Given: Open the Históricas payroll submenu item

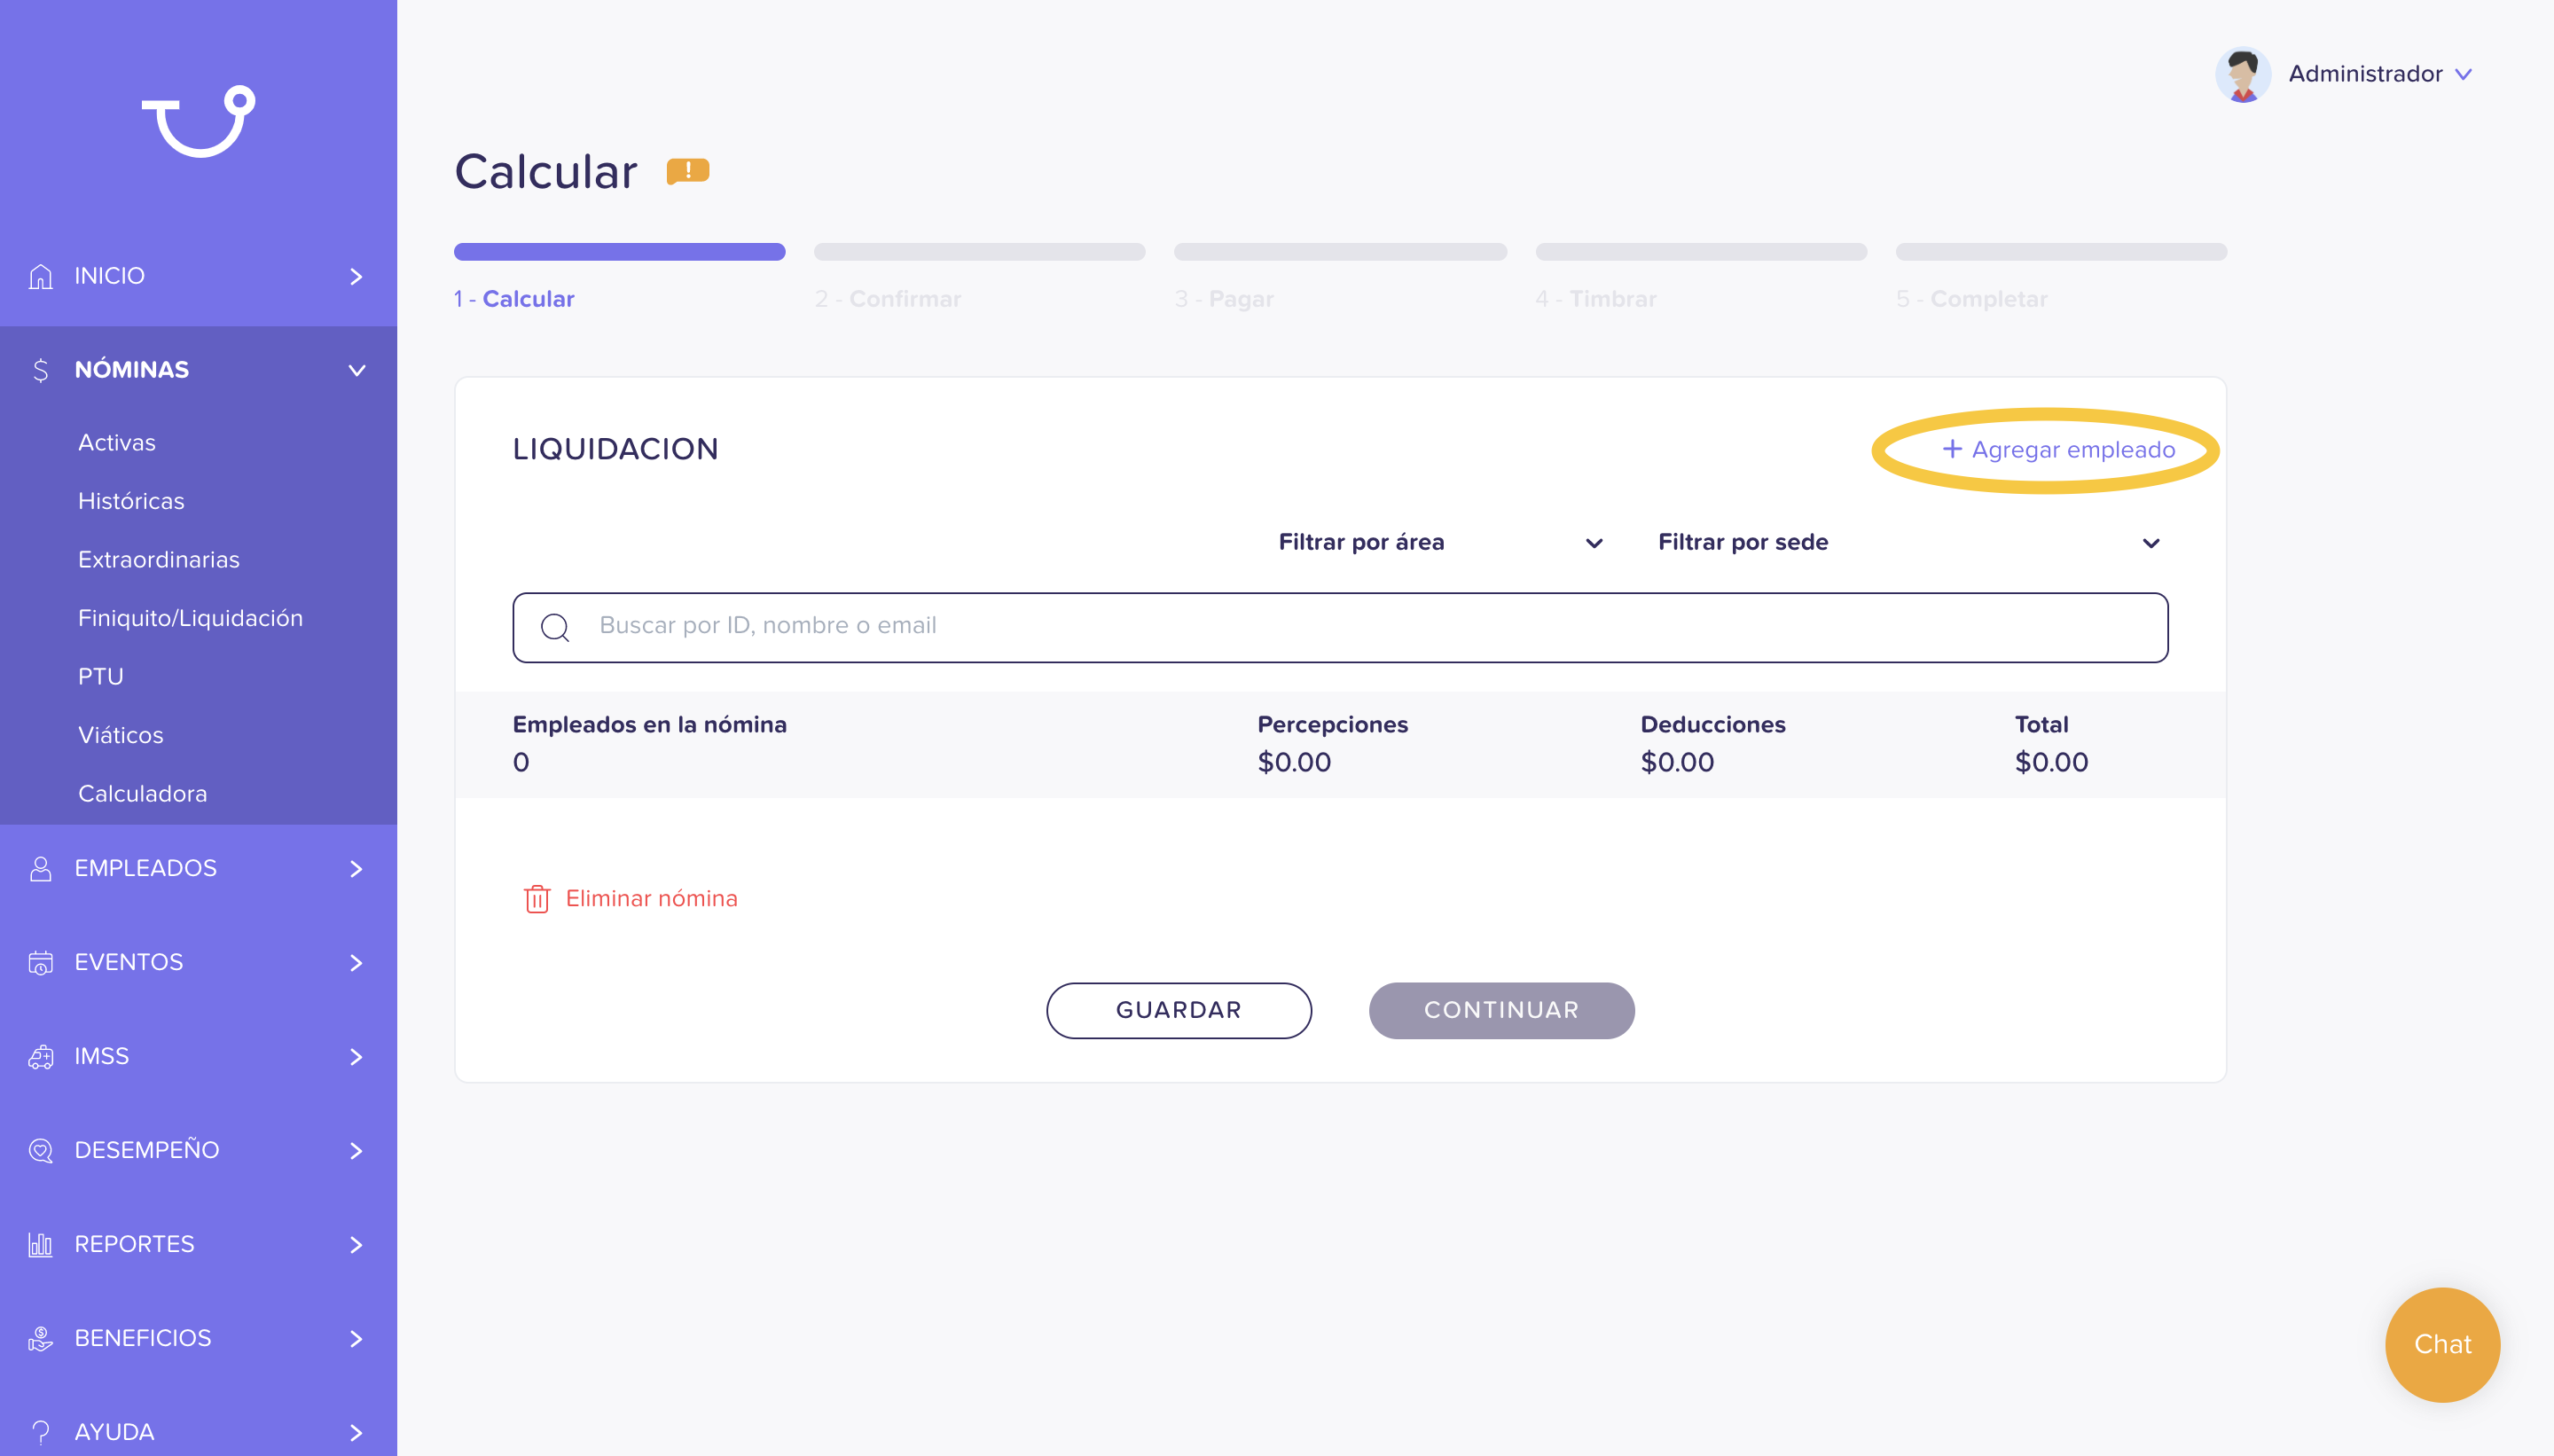Looking at the screenshot, I should pyautogui.click(x=131, y=501).
